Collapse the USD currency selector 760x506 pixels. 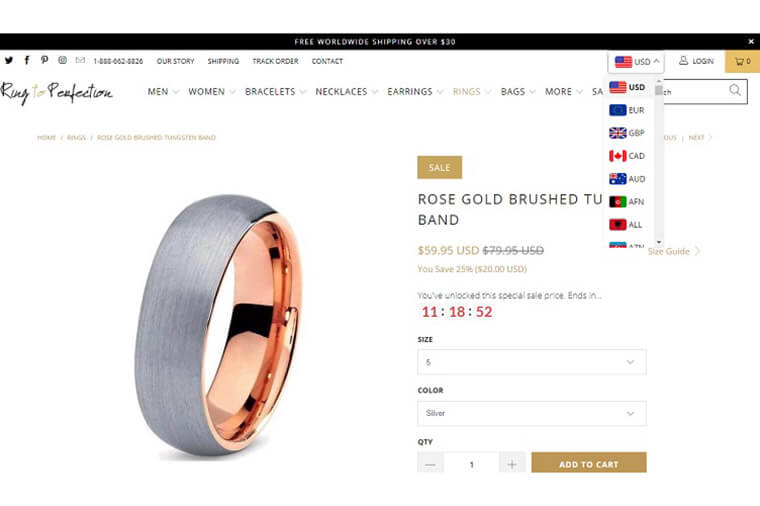tap(636, 62)
